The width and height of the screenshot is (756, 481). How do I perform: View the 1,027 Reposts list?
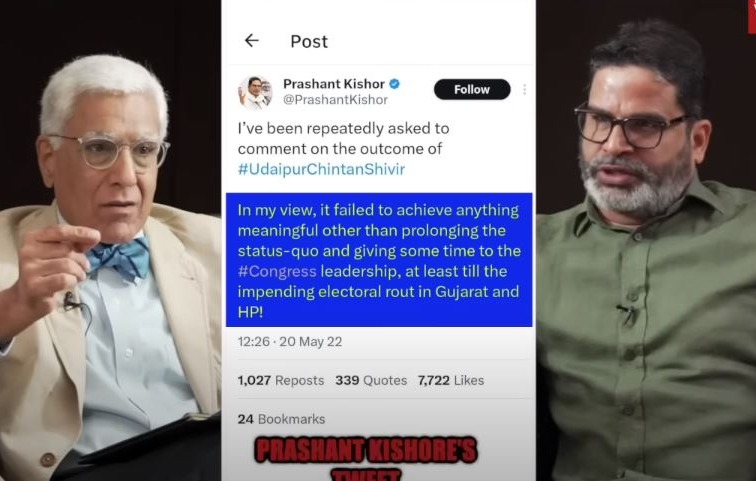pos(281,380)
